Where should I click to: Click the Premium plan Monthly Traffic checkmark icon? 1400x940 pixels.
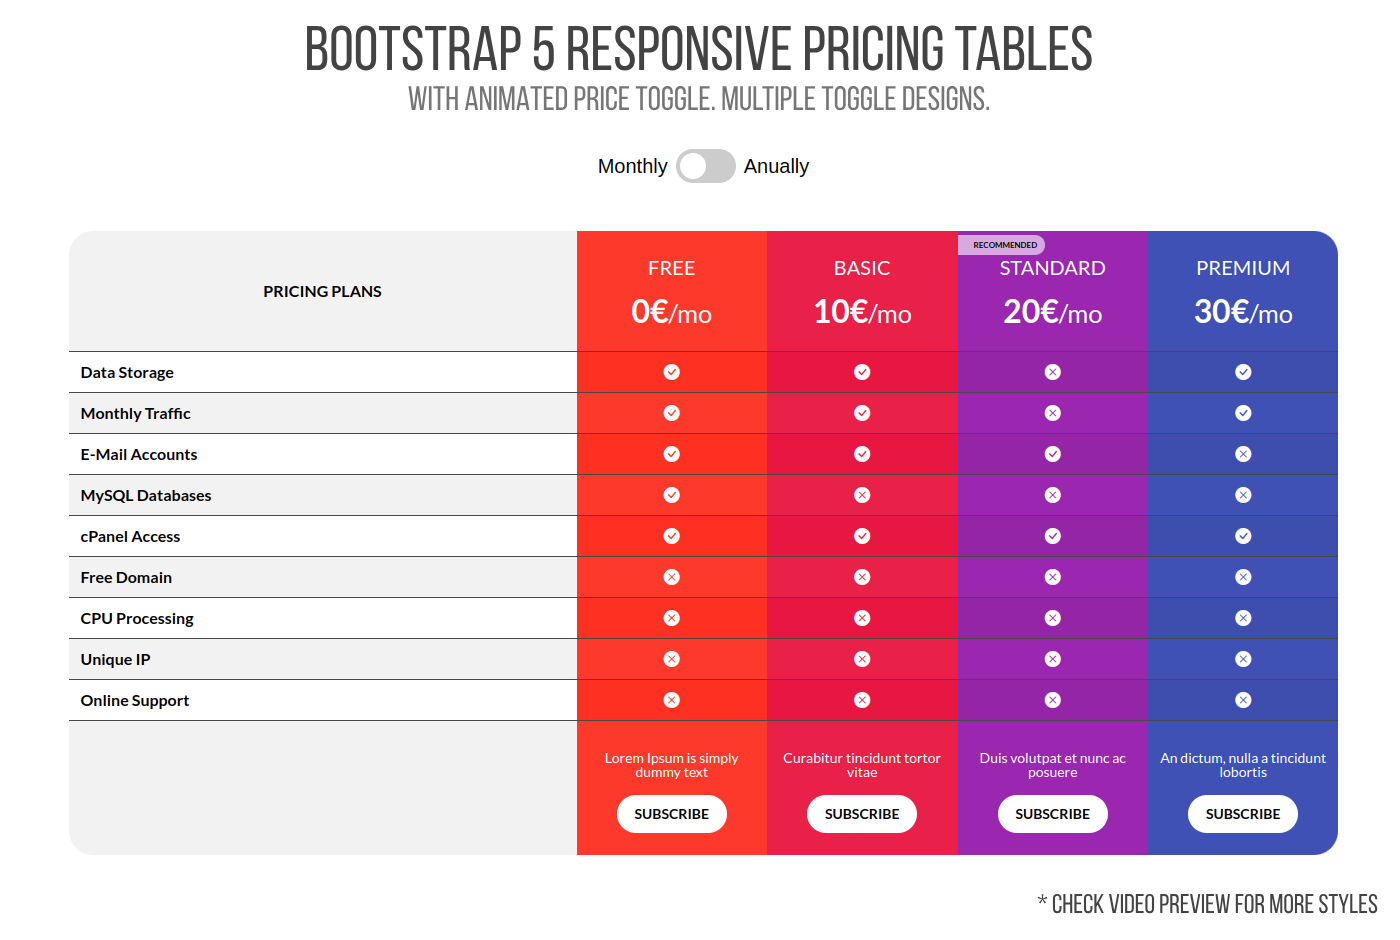click(1243, 413)
